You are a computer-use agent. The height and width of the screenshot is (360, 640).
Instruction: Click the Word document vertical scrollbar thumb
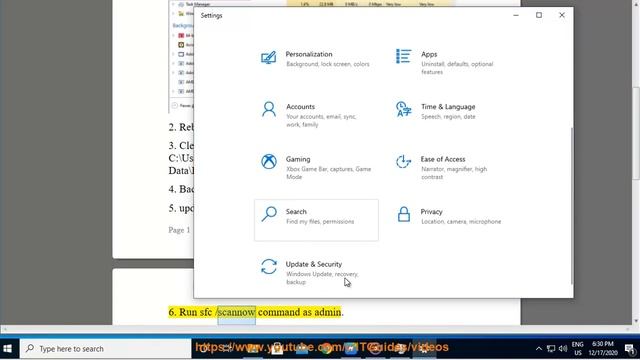[x=636, y=133]
